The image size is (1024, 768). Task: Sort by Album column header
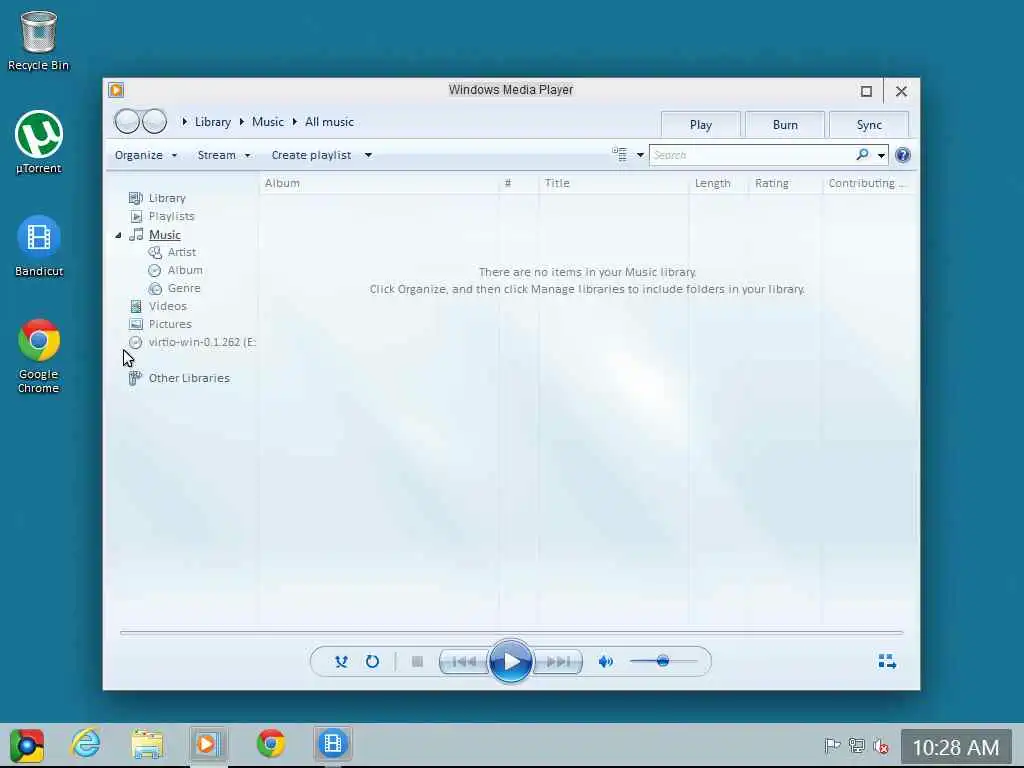coord(379,184)
